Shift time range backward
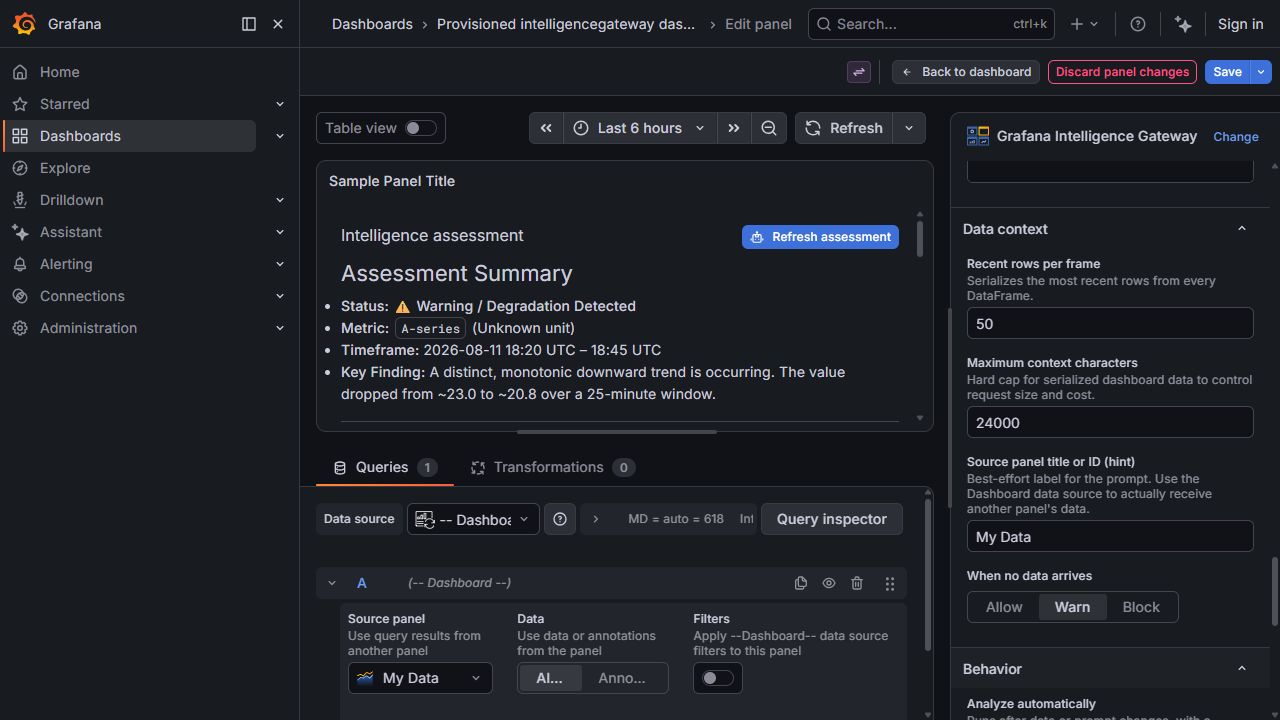The image size is (1280, 720). [546, 128]
